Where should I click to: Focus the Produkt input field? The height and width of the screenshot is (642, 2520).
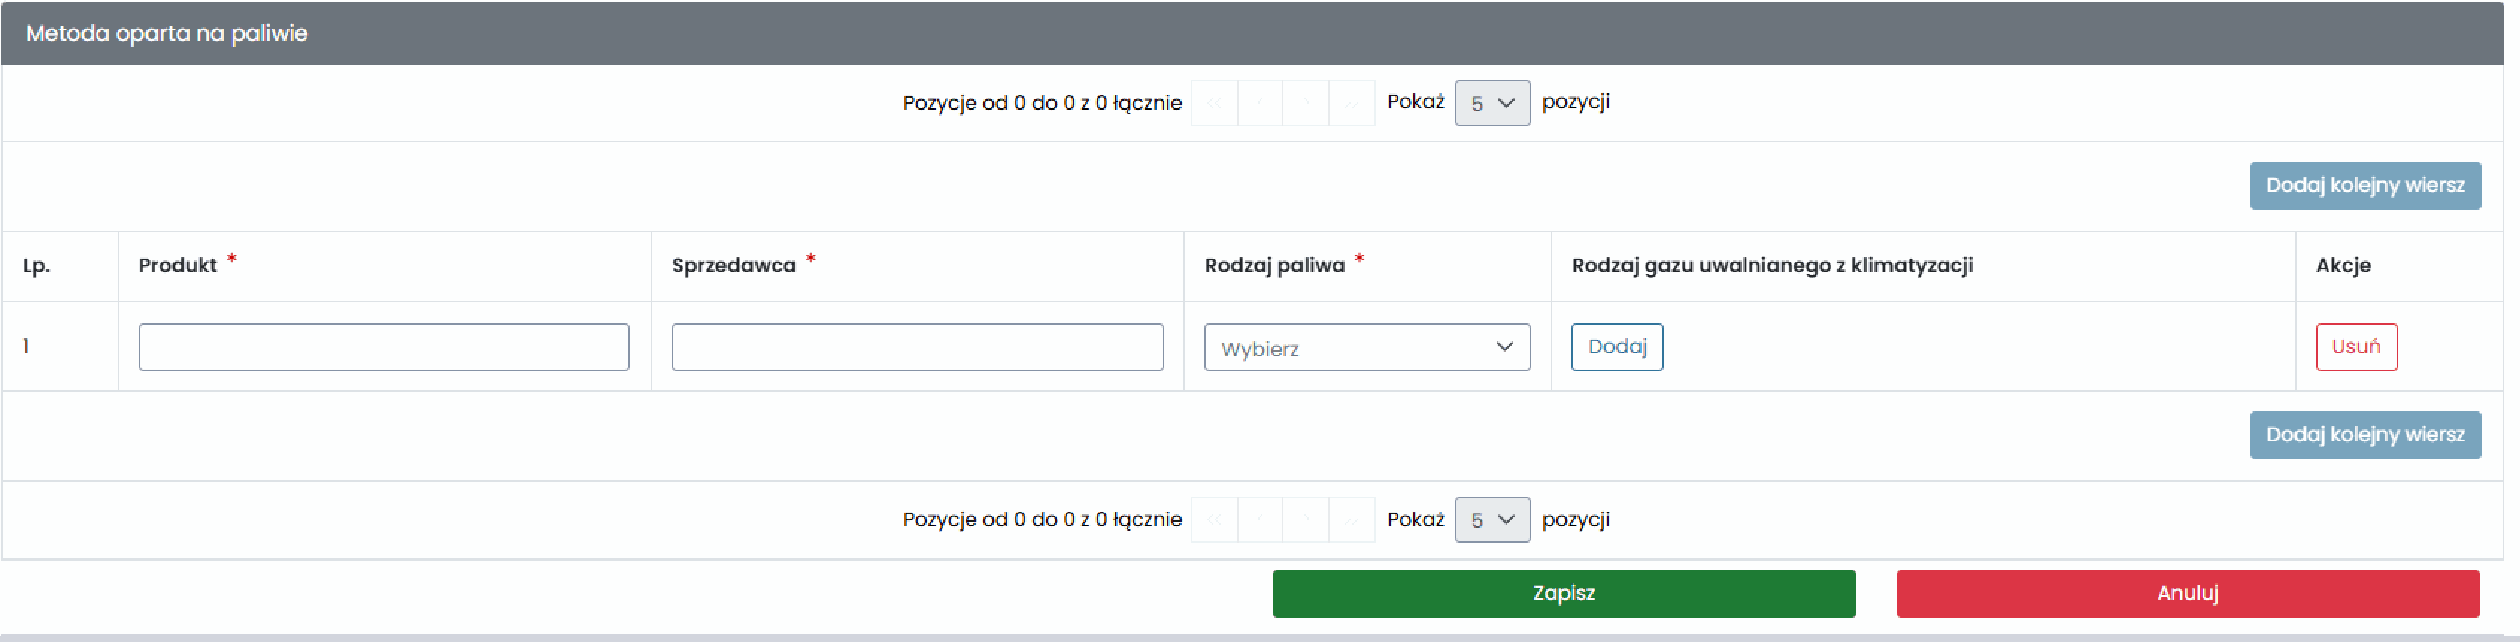click(x=384, y=347)
